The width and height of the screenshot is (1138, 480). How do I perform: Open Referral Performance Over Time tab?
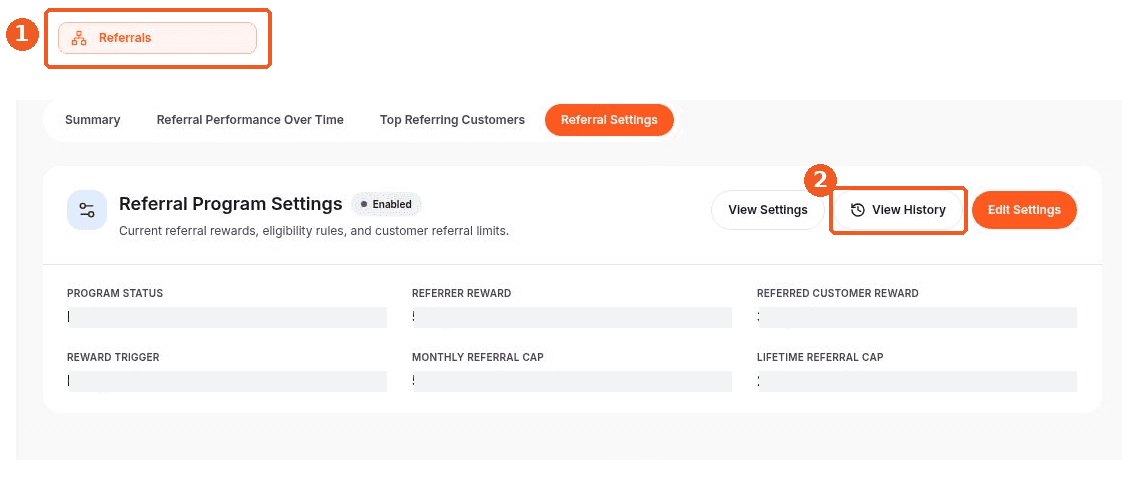(x=250, y=120)
